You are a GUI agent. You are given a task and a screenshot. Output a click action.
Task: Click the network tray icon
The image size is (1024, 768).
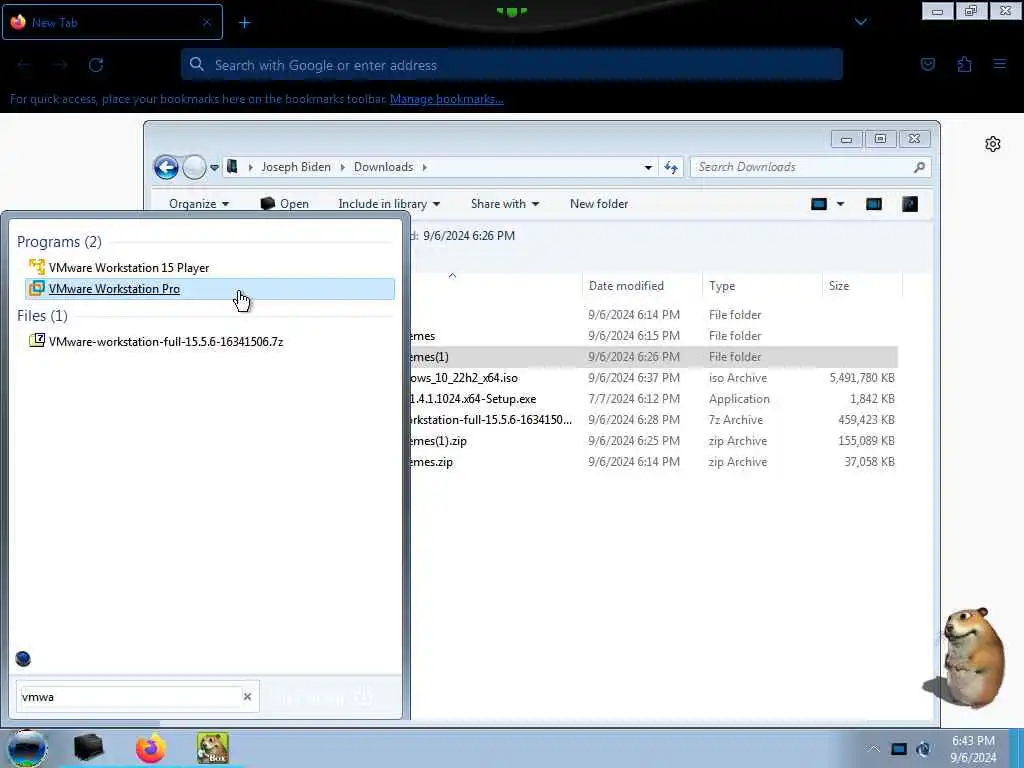click(x=923, y=749)
